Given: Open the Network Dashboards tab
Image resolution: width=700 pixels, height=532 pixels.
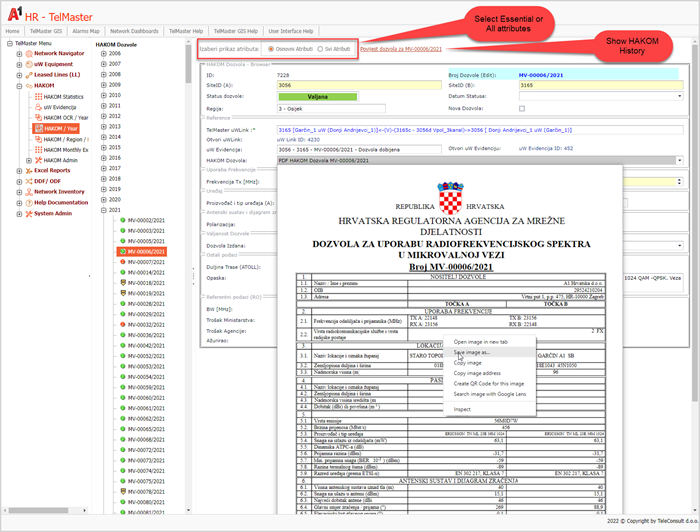Looking at the screenshot, I should click(x=134, y=31).
